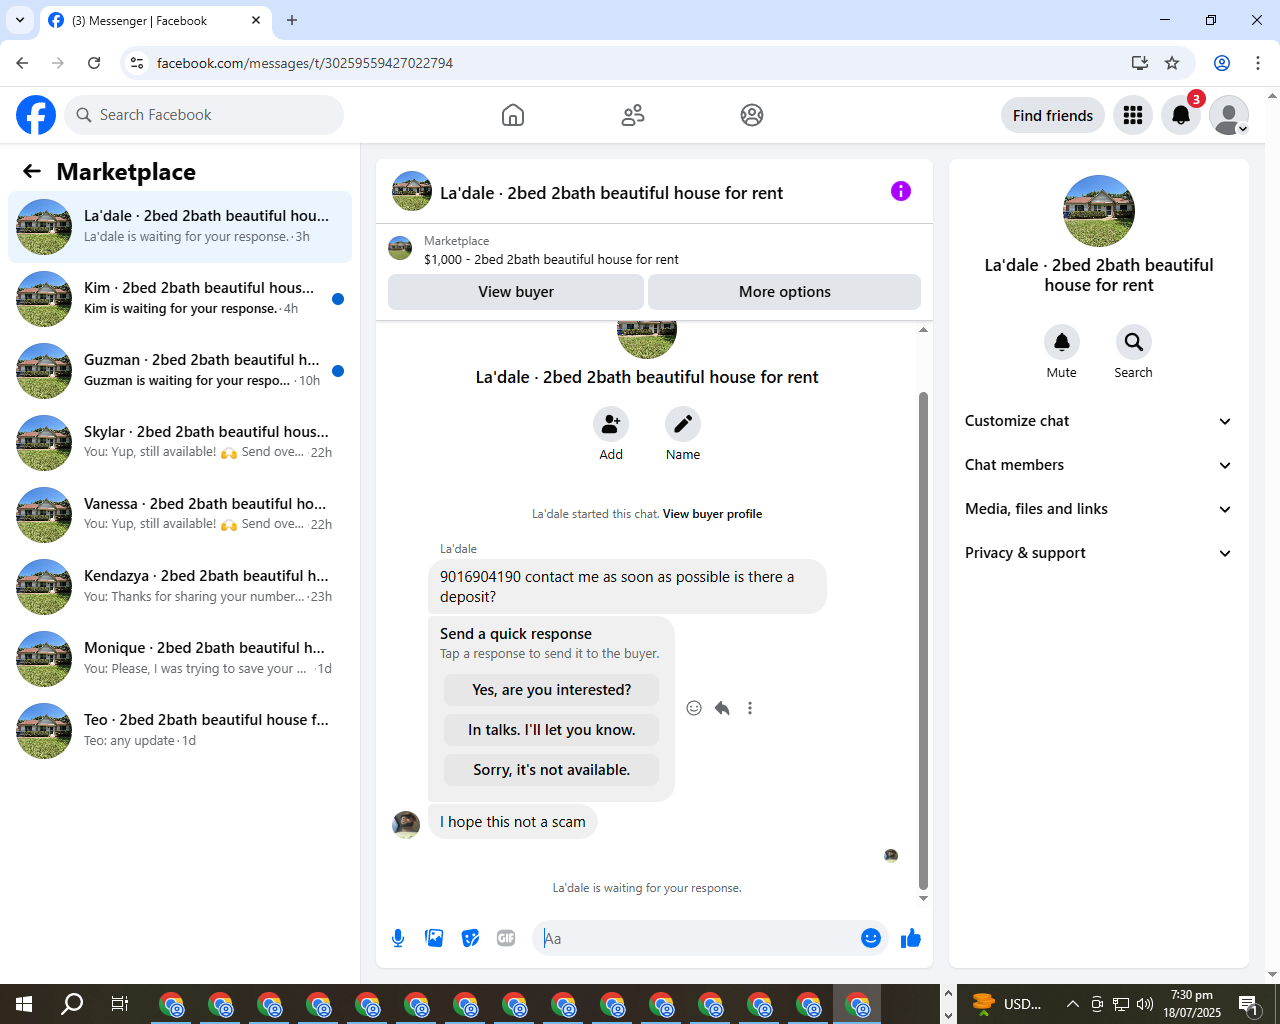Expand Privacy & support section
Image resolution: width=1280 pixels, height=1024 pixels.
tap(1099, 553)
